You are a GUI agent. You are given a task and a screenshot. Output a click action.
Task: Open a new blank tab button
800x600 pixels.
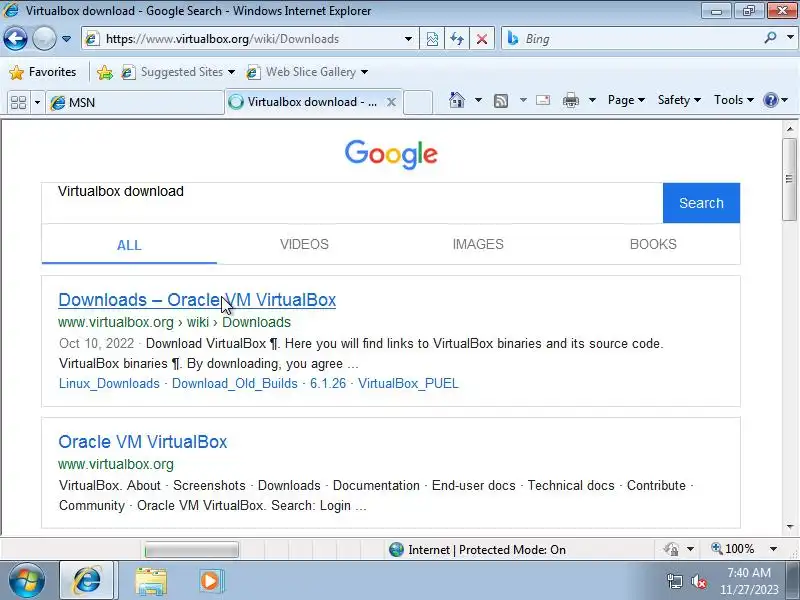pyautogui.click(x=418, y=103)
